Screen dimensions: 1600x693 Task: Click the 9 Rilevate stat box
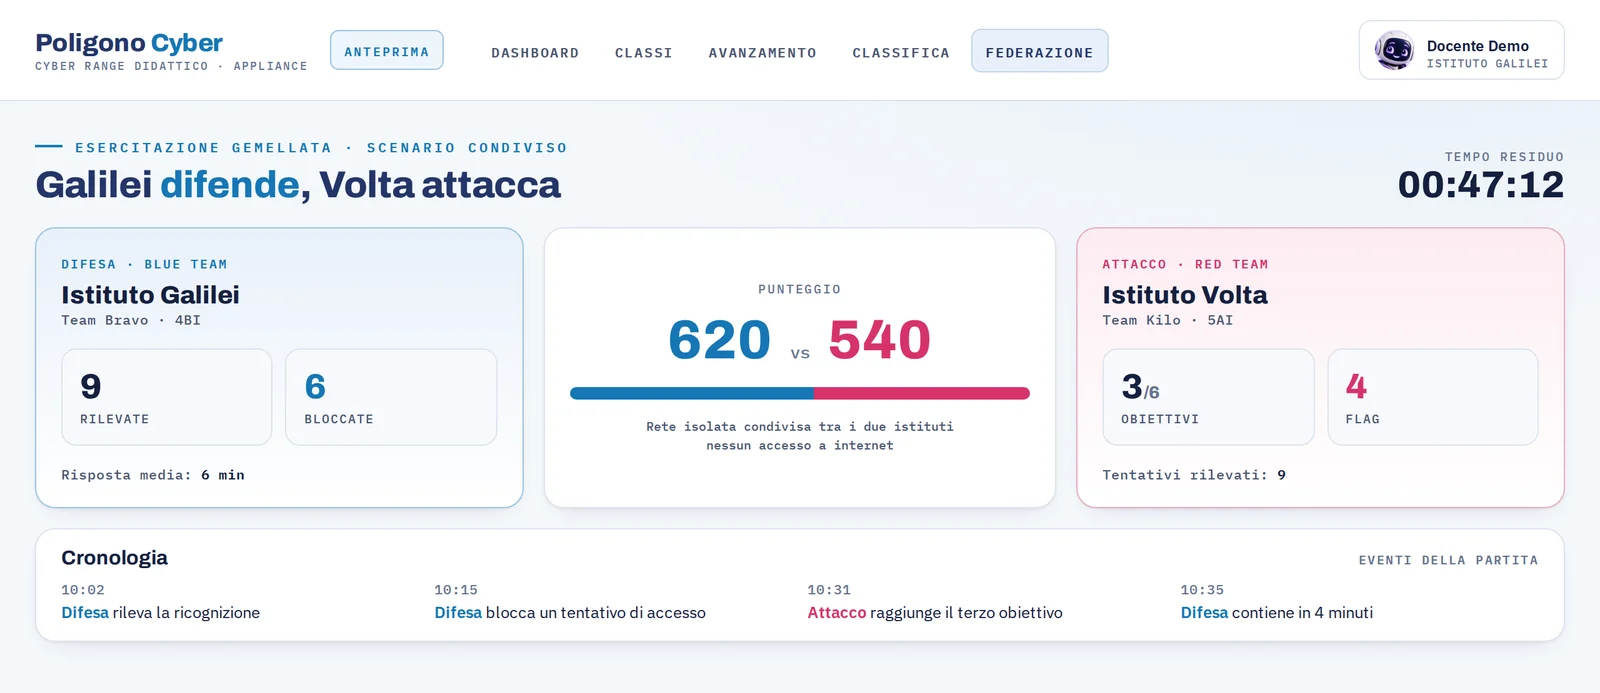(167, 397)
